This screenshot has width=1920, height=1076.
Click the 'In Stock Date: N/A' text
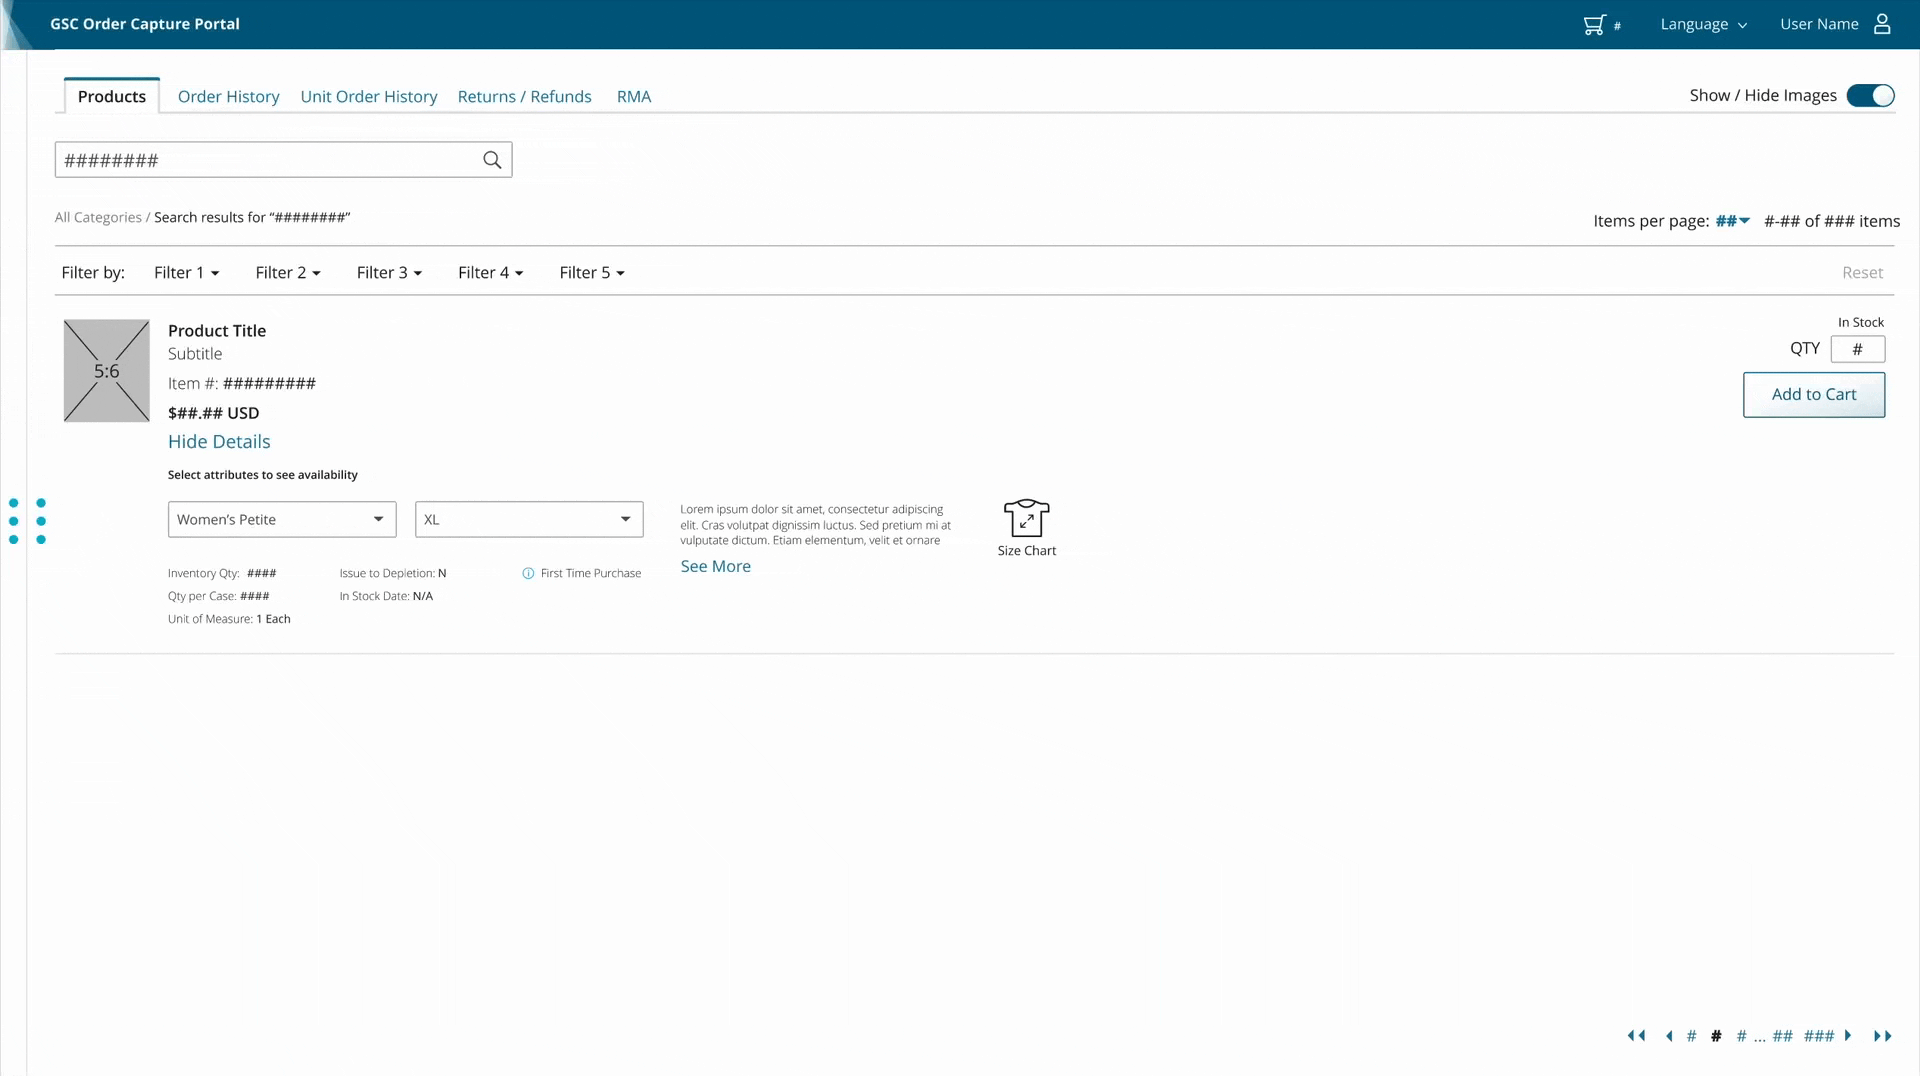click(x=386, y=596)
